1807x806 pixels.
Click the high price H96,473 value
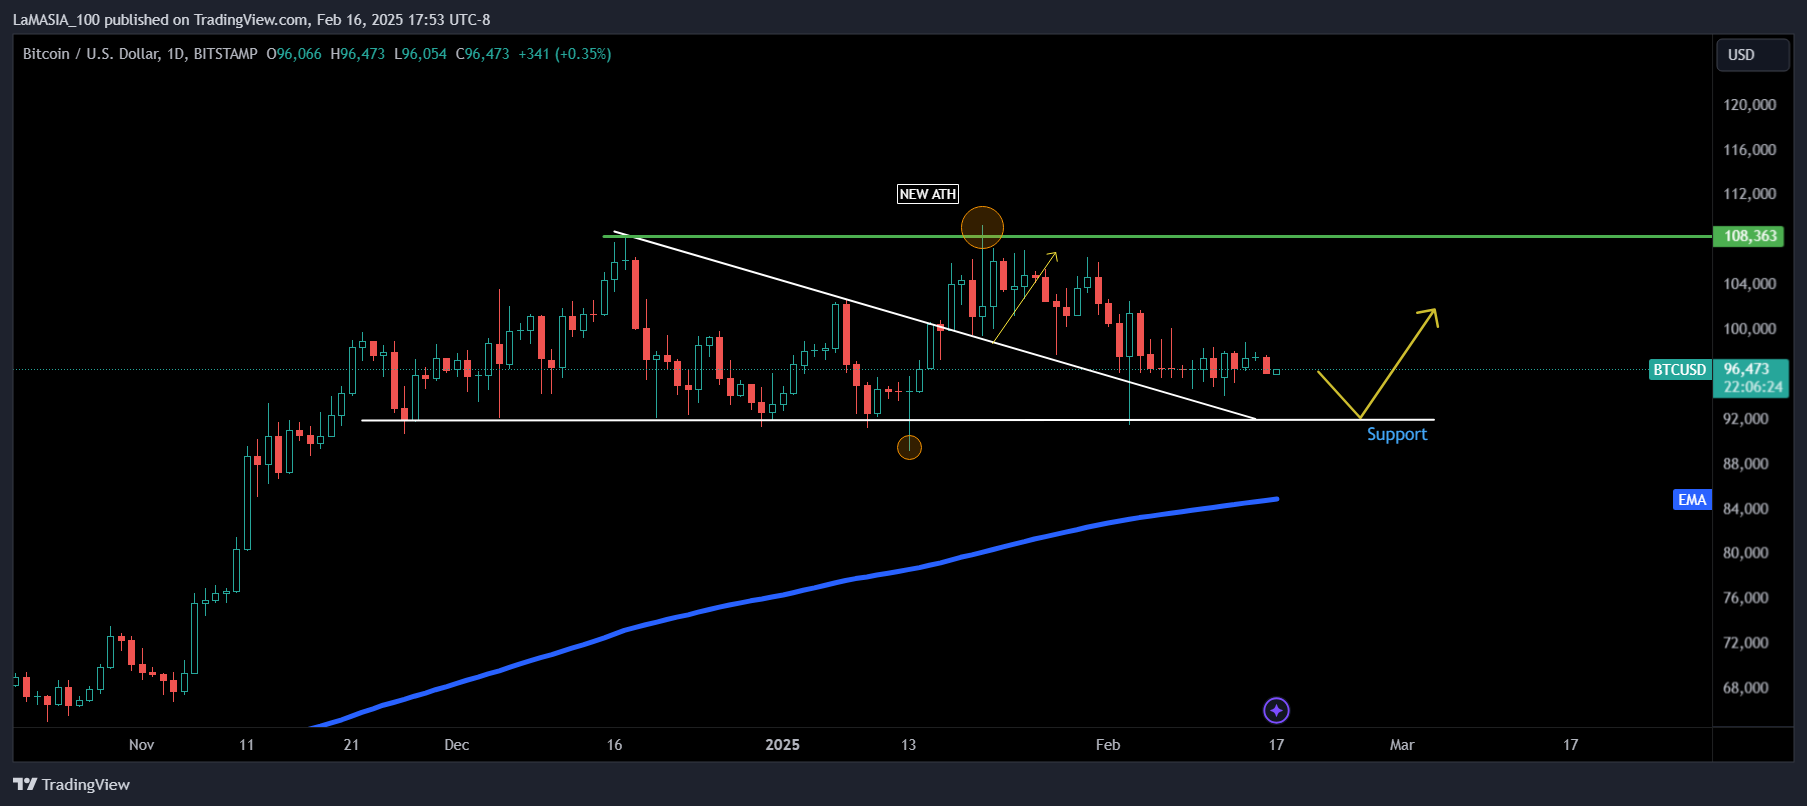357,54
